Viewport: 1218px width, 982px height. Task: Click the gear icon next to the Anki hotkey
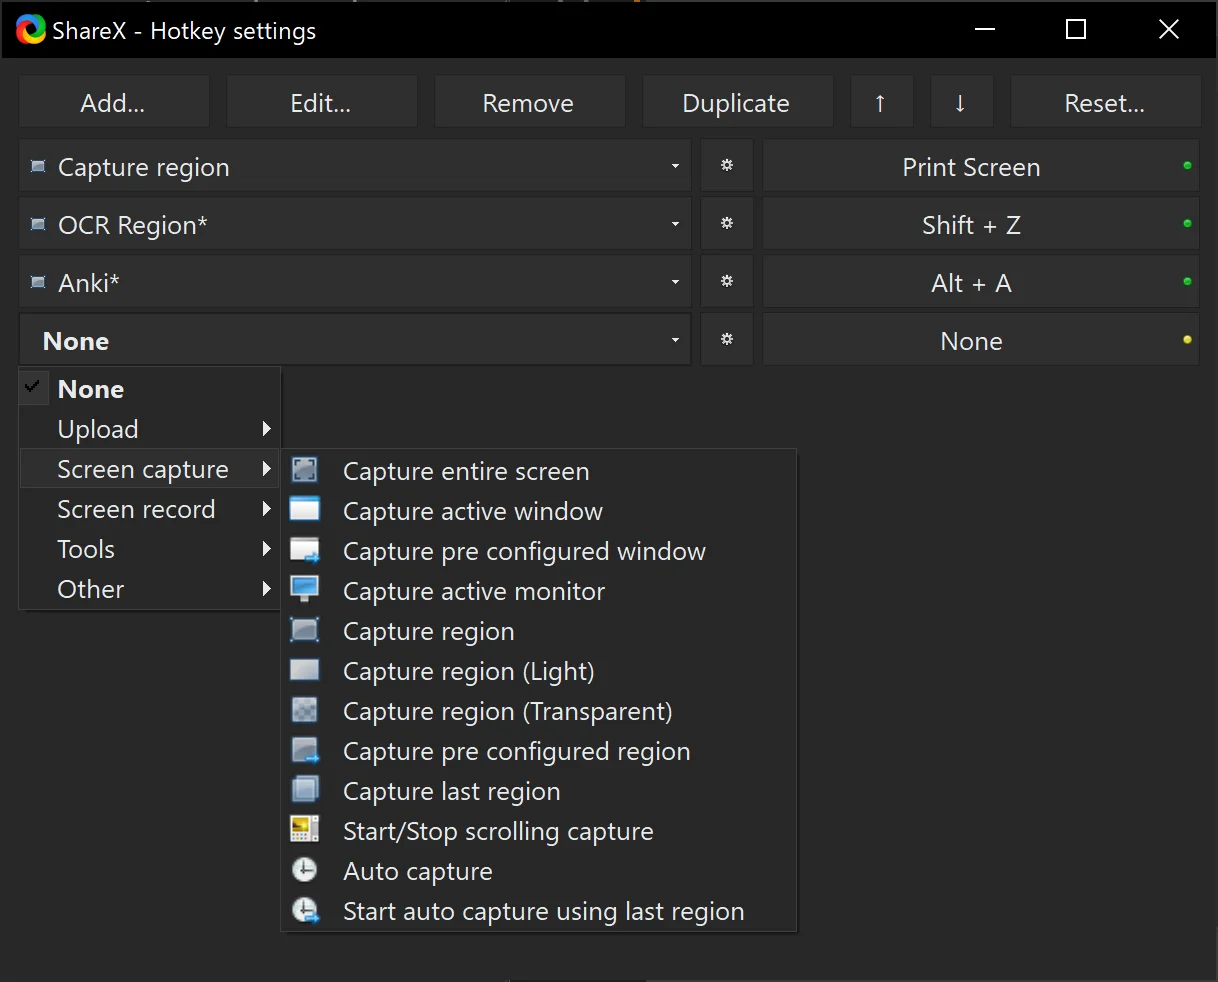coord(727,281)
